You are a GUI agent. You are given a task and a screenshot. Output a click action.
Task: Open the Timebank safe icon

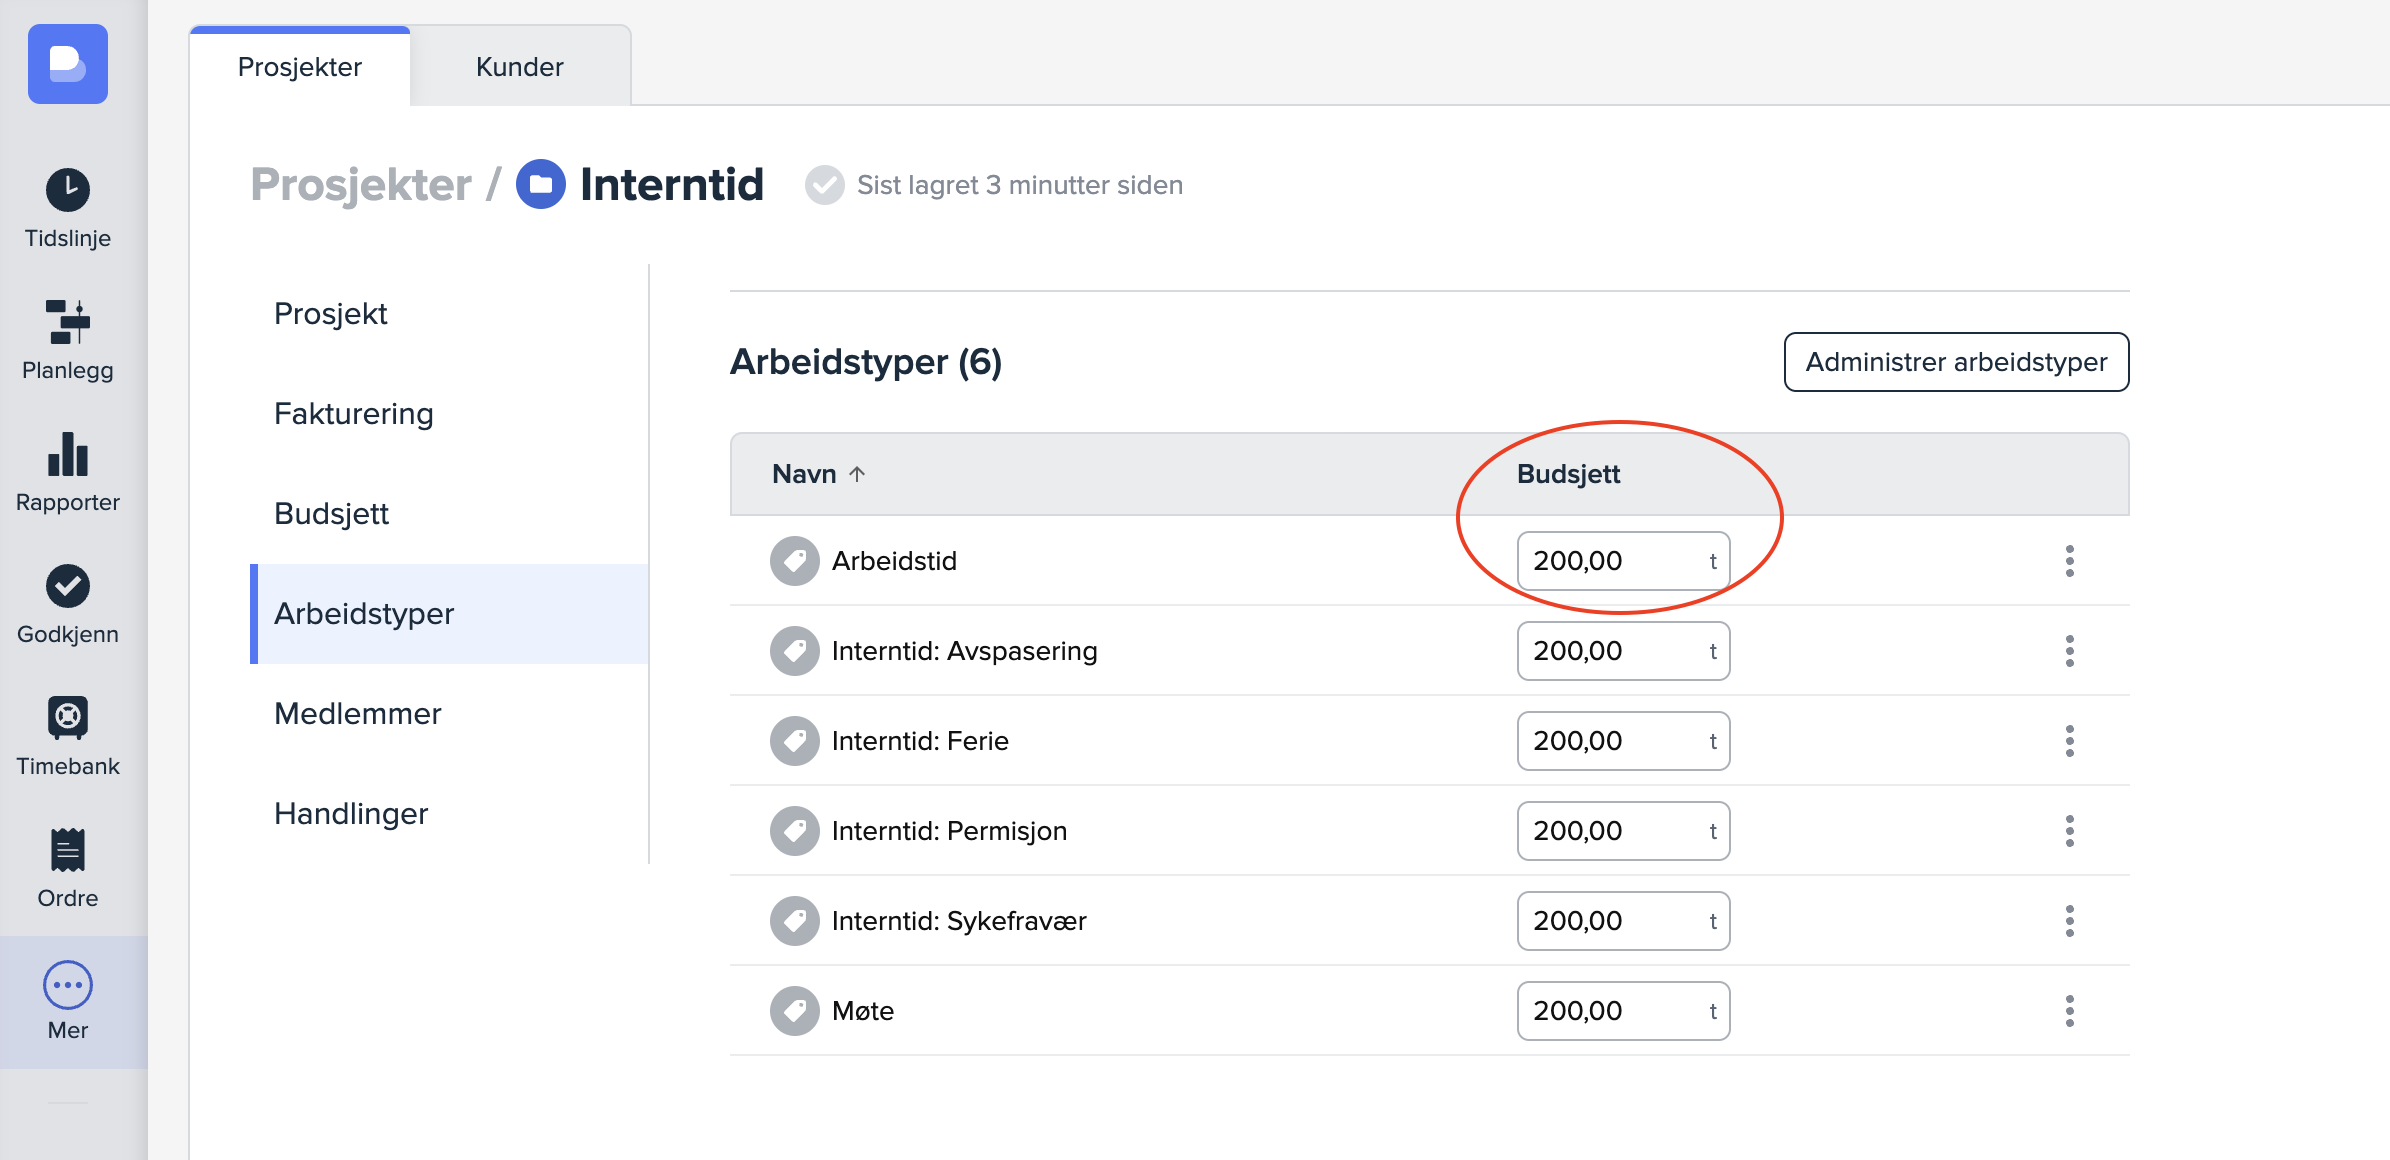tap(68, 718)
